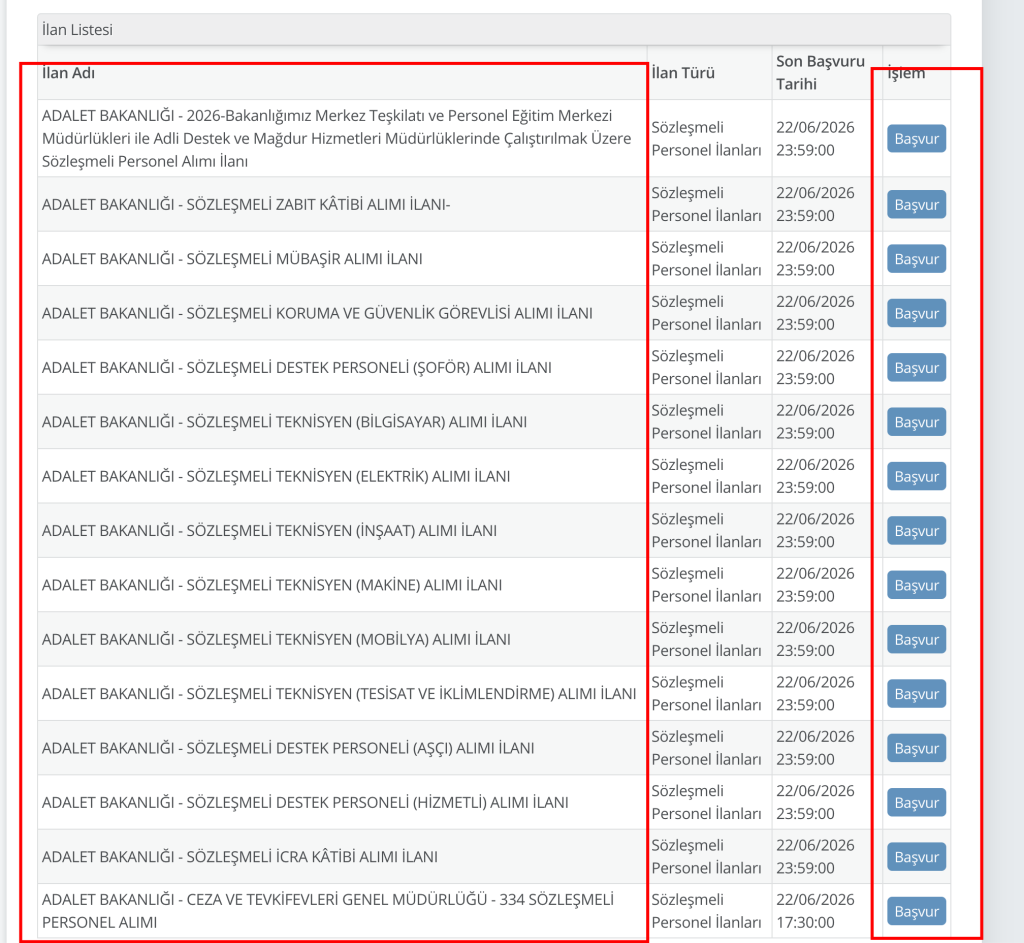The height and width of the screenshot is (943, 1024).
Task: Select the İşlem column header
Action: coord(906,72)
